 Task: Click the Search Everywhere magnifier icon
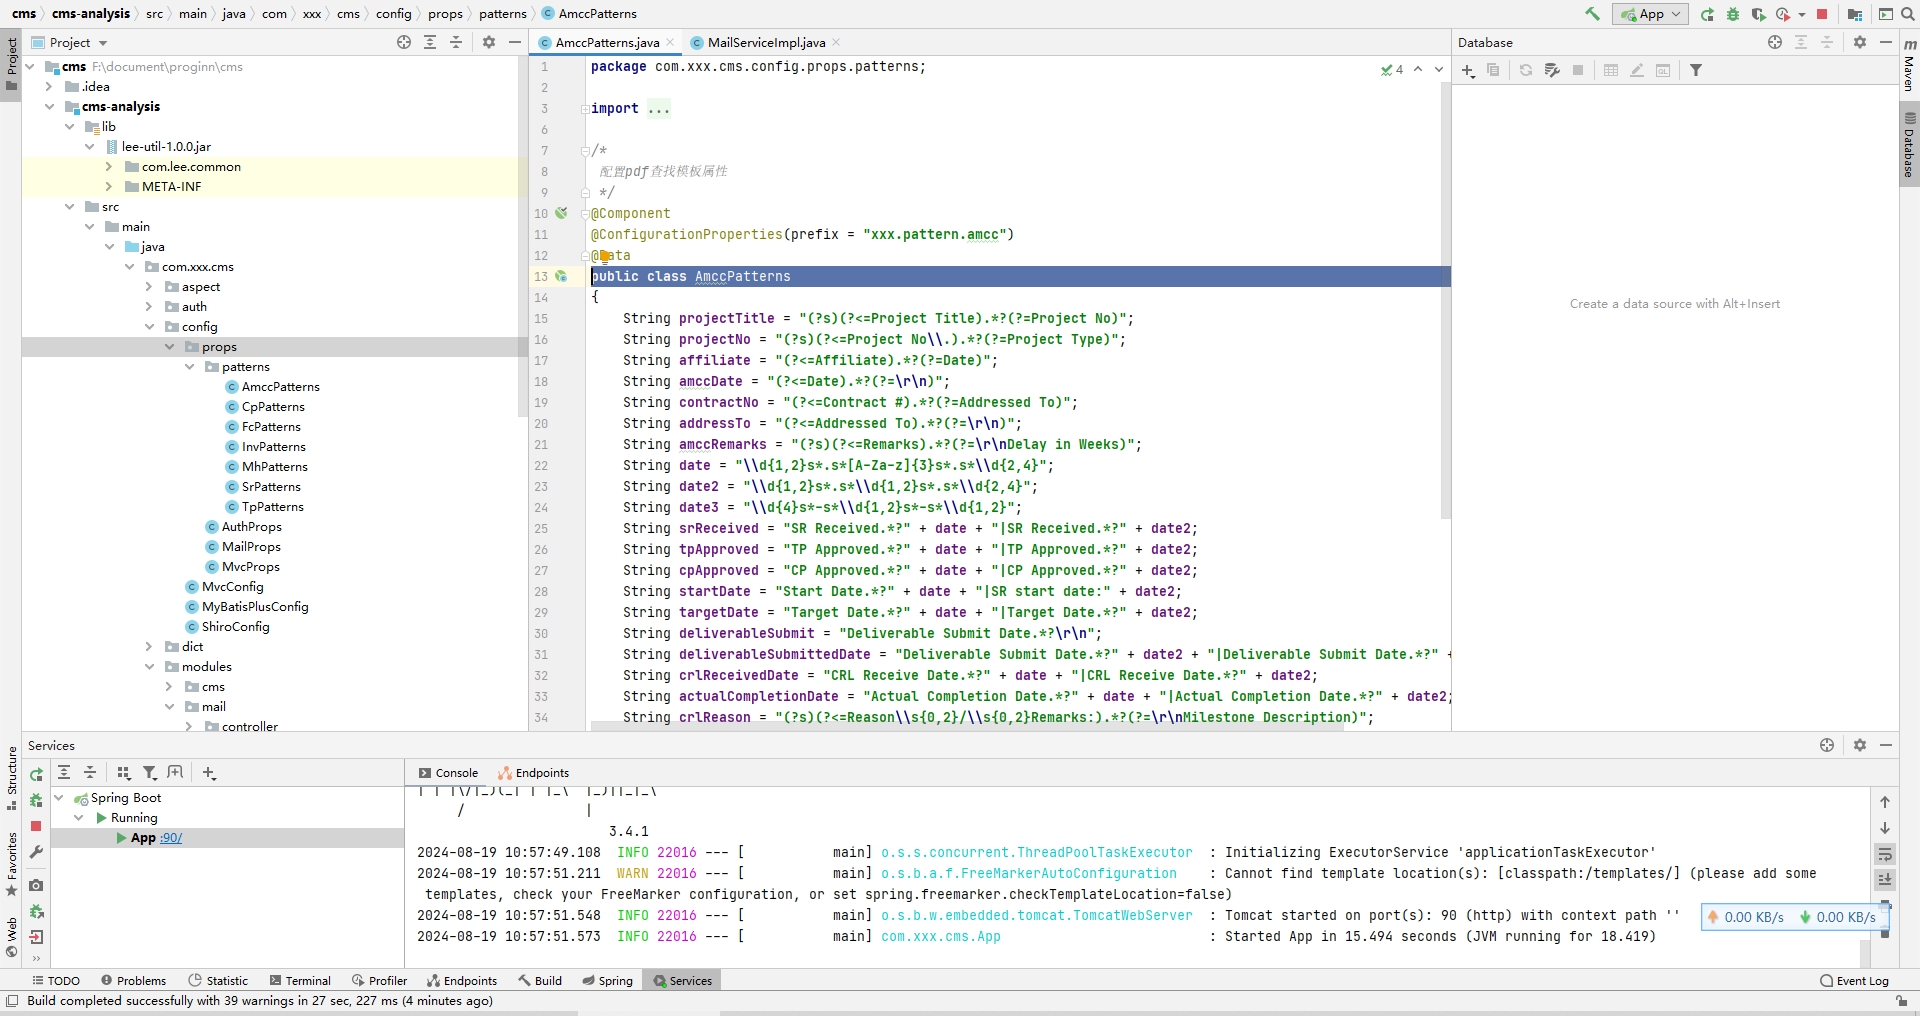tap(1907, 14)
